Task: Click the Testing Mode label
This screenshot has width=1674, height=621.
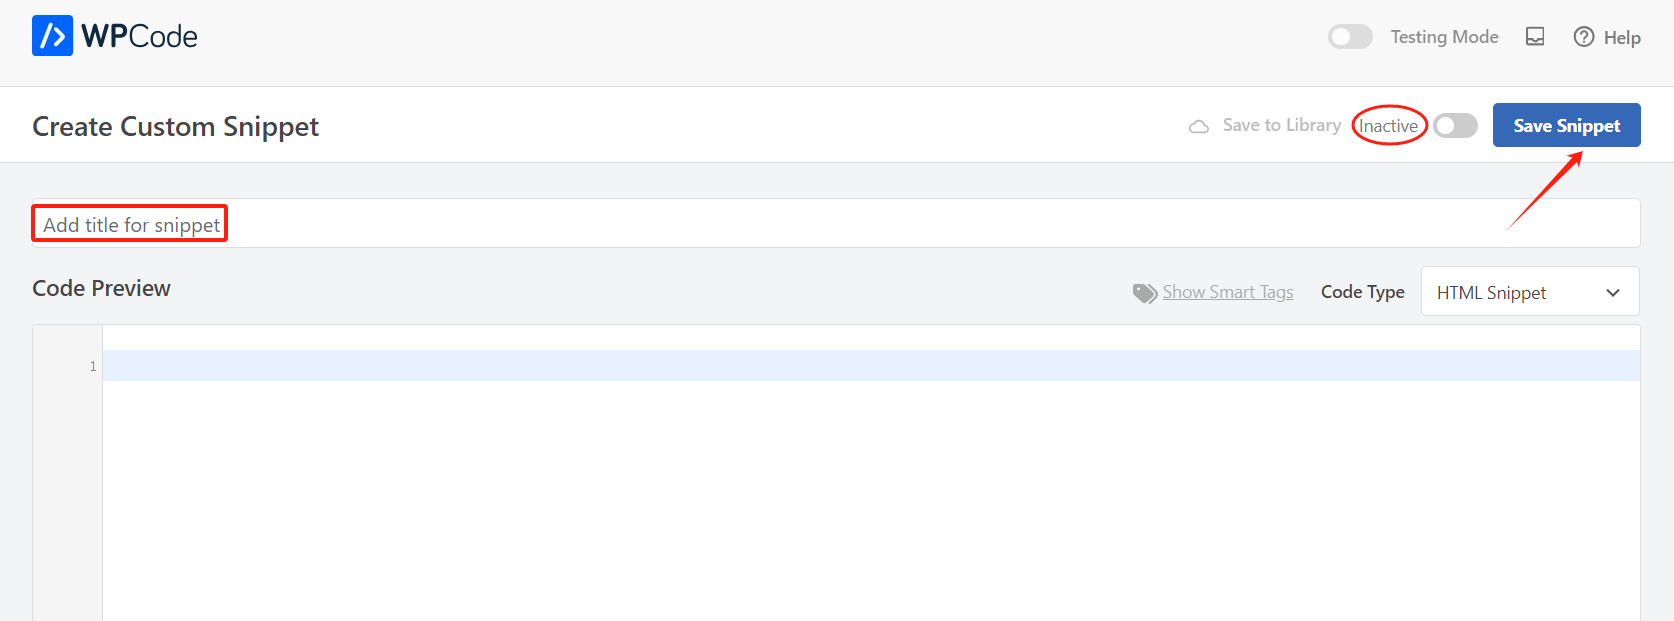Action: tap(1444, 37)
